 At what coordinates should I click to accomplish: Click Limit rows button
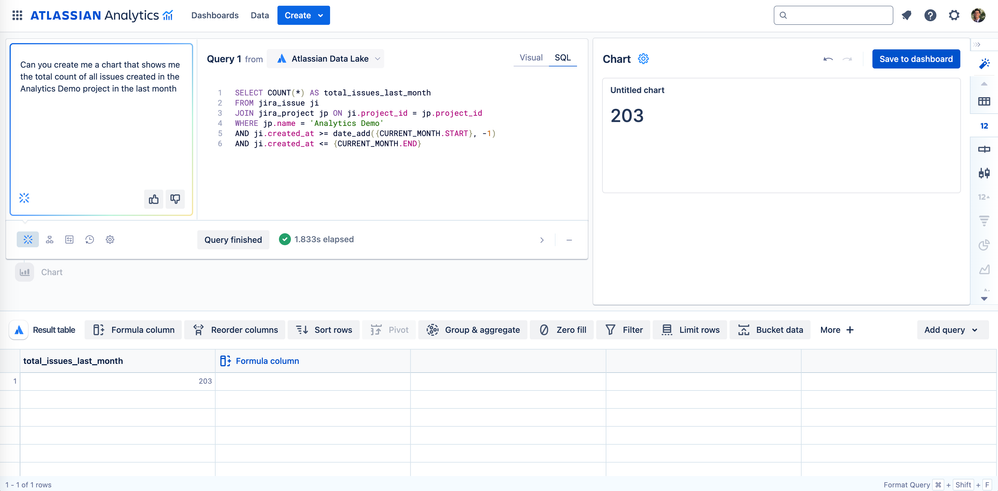[691, 330]
